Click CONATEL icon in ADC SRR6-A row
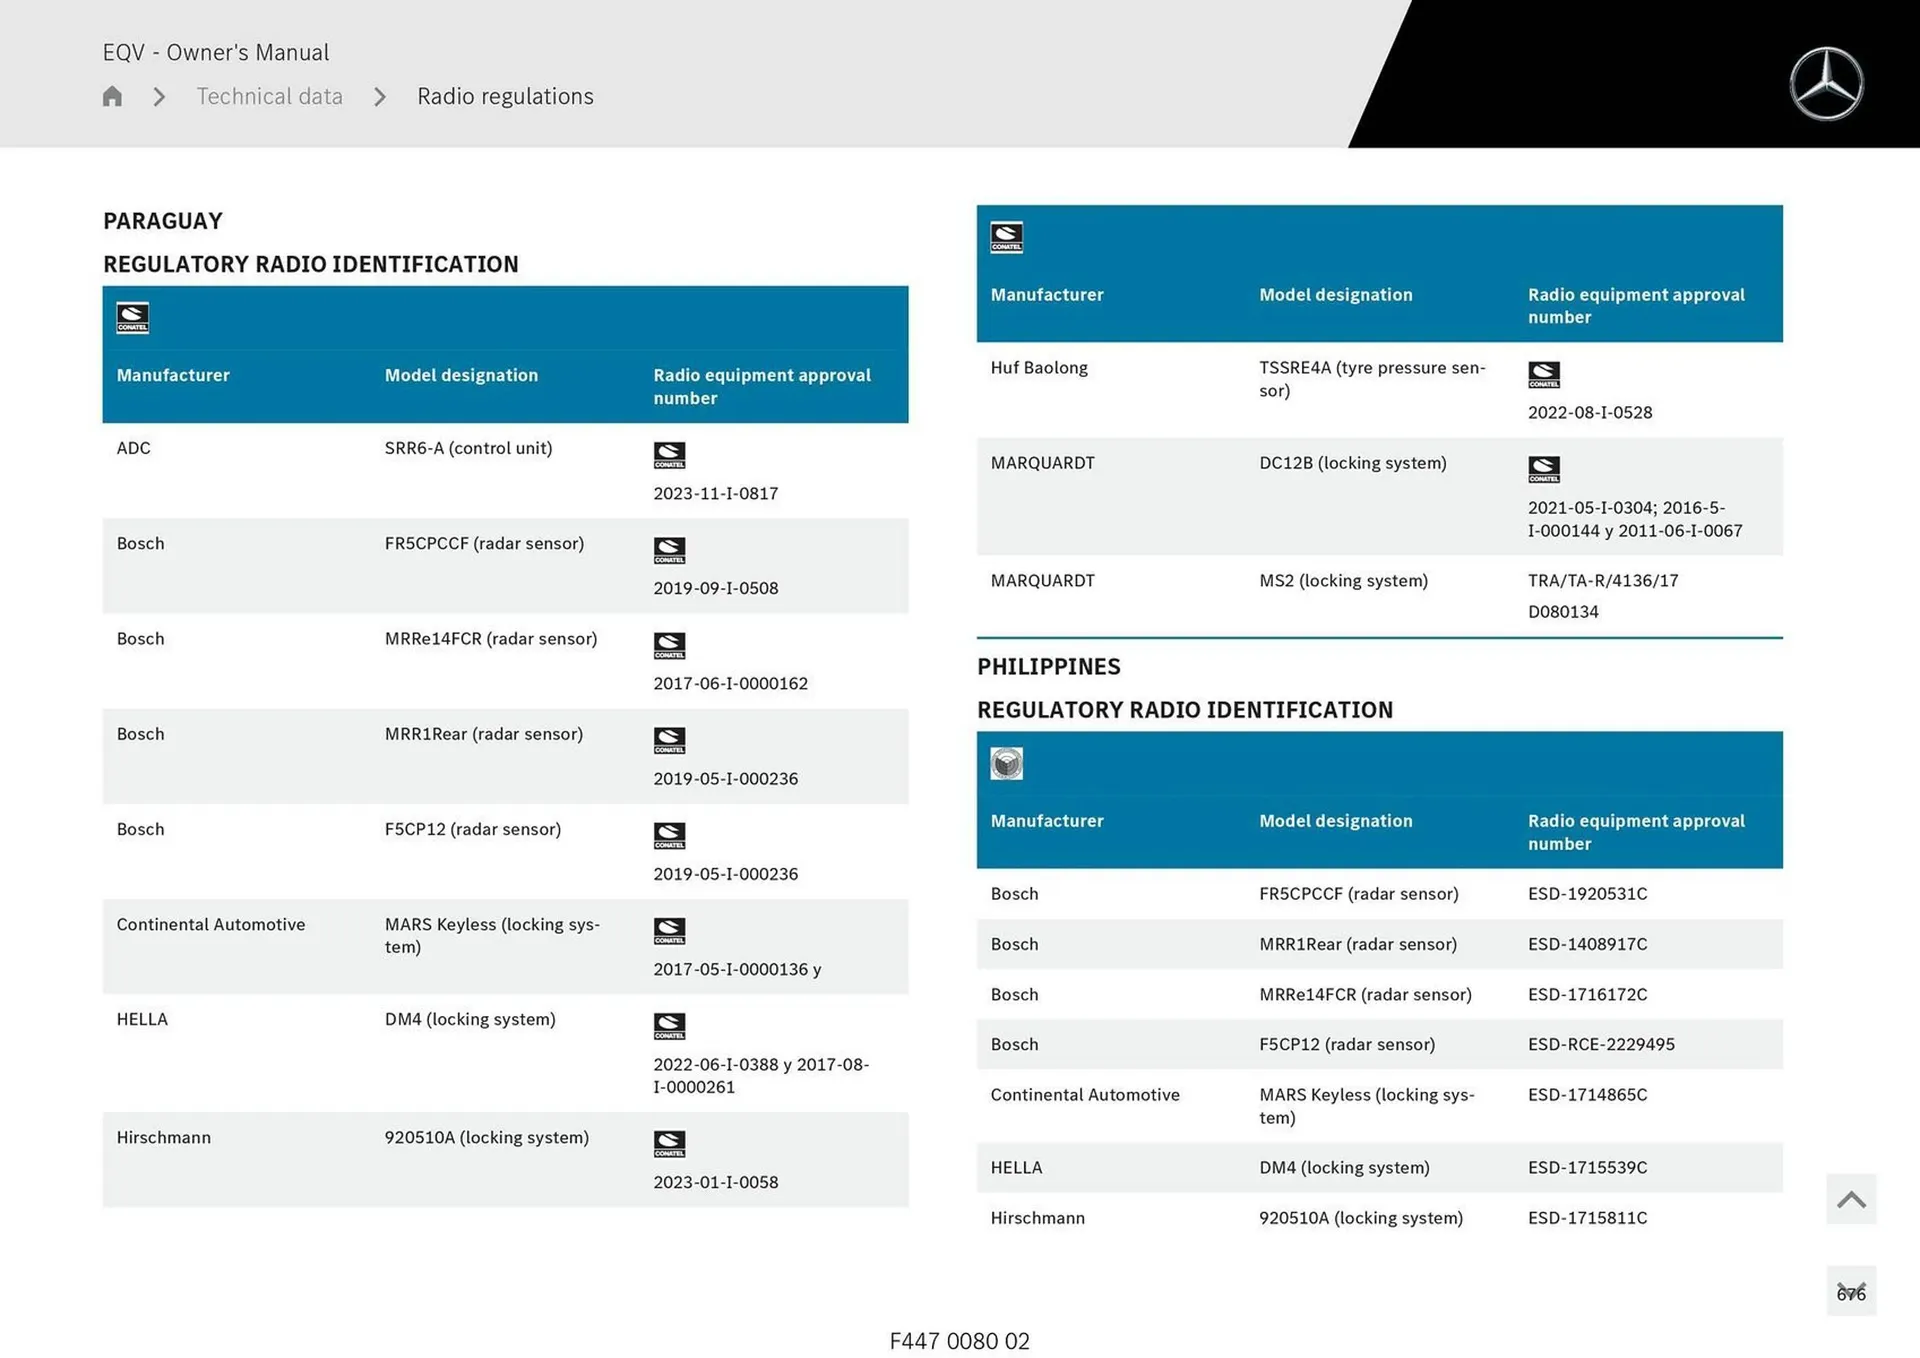The width and height of the screenshot is (1920, 1358). 669,455
